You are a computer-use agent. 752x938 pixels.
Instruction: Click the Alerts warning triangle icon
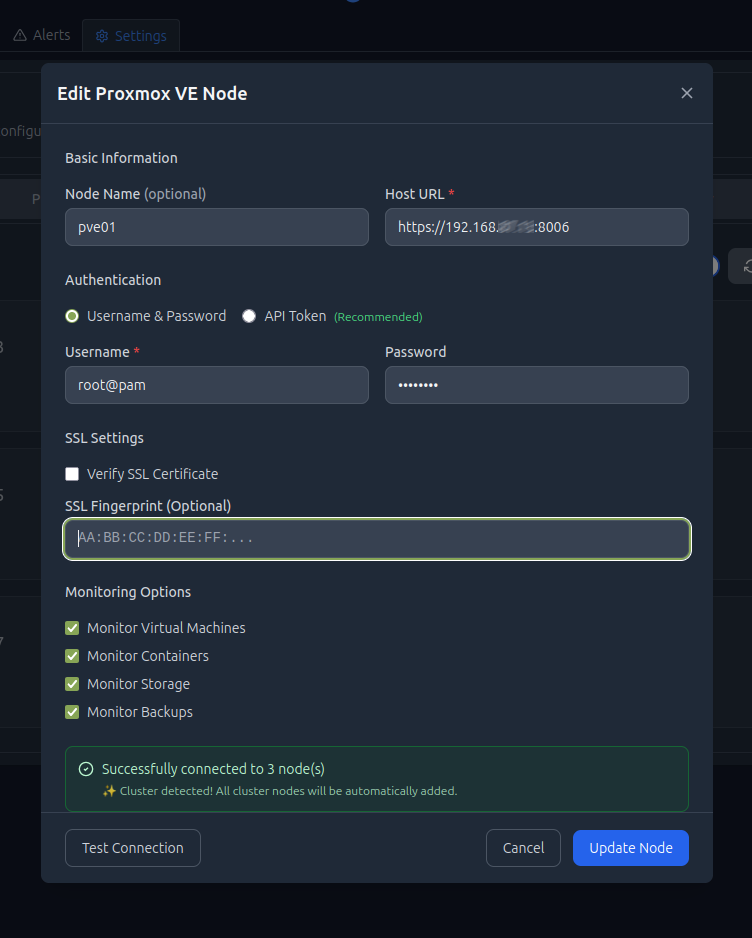tap(20, 35)
